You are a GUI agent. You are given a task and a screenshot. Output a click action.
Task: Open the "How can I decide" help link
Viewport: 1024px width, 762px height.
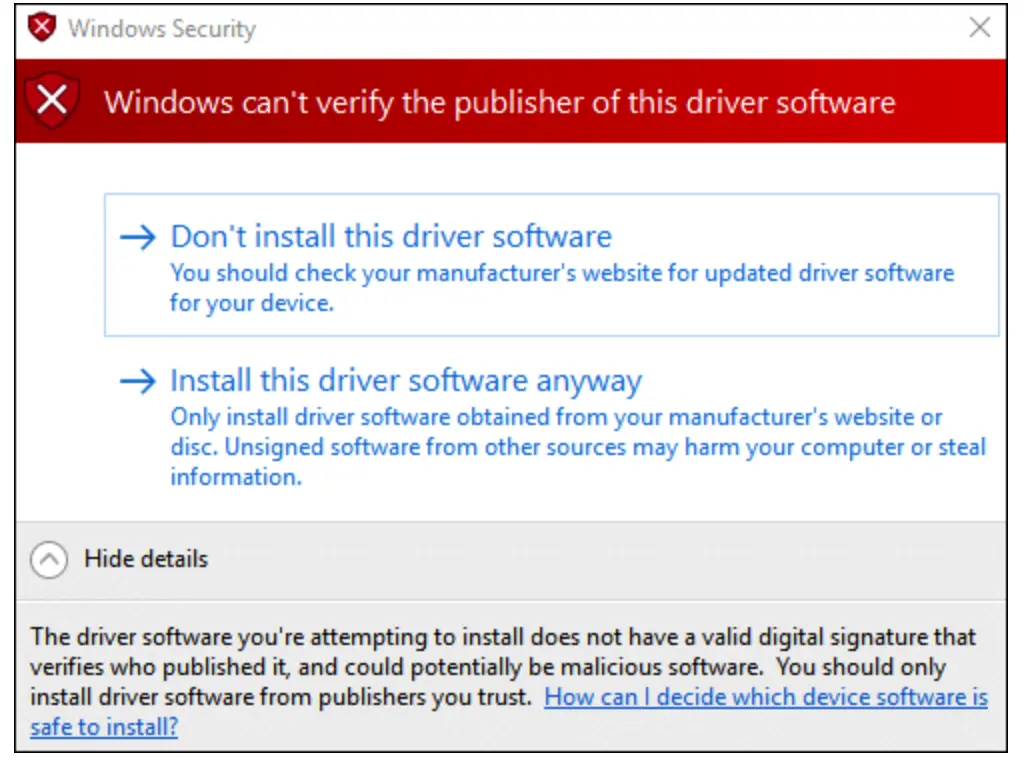click(x=765, y=697)
